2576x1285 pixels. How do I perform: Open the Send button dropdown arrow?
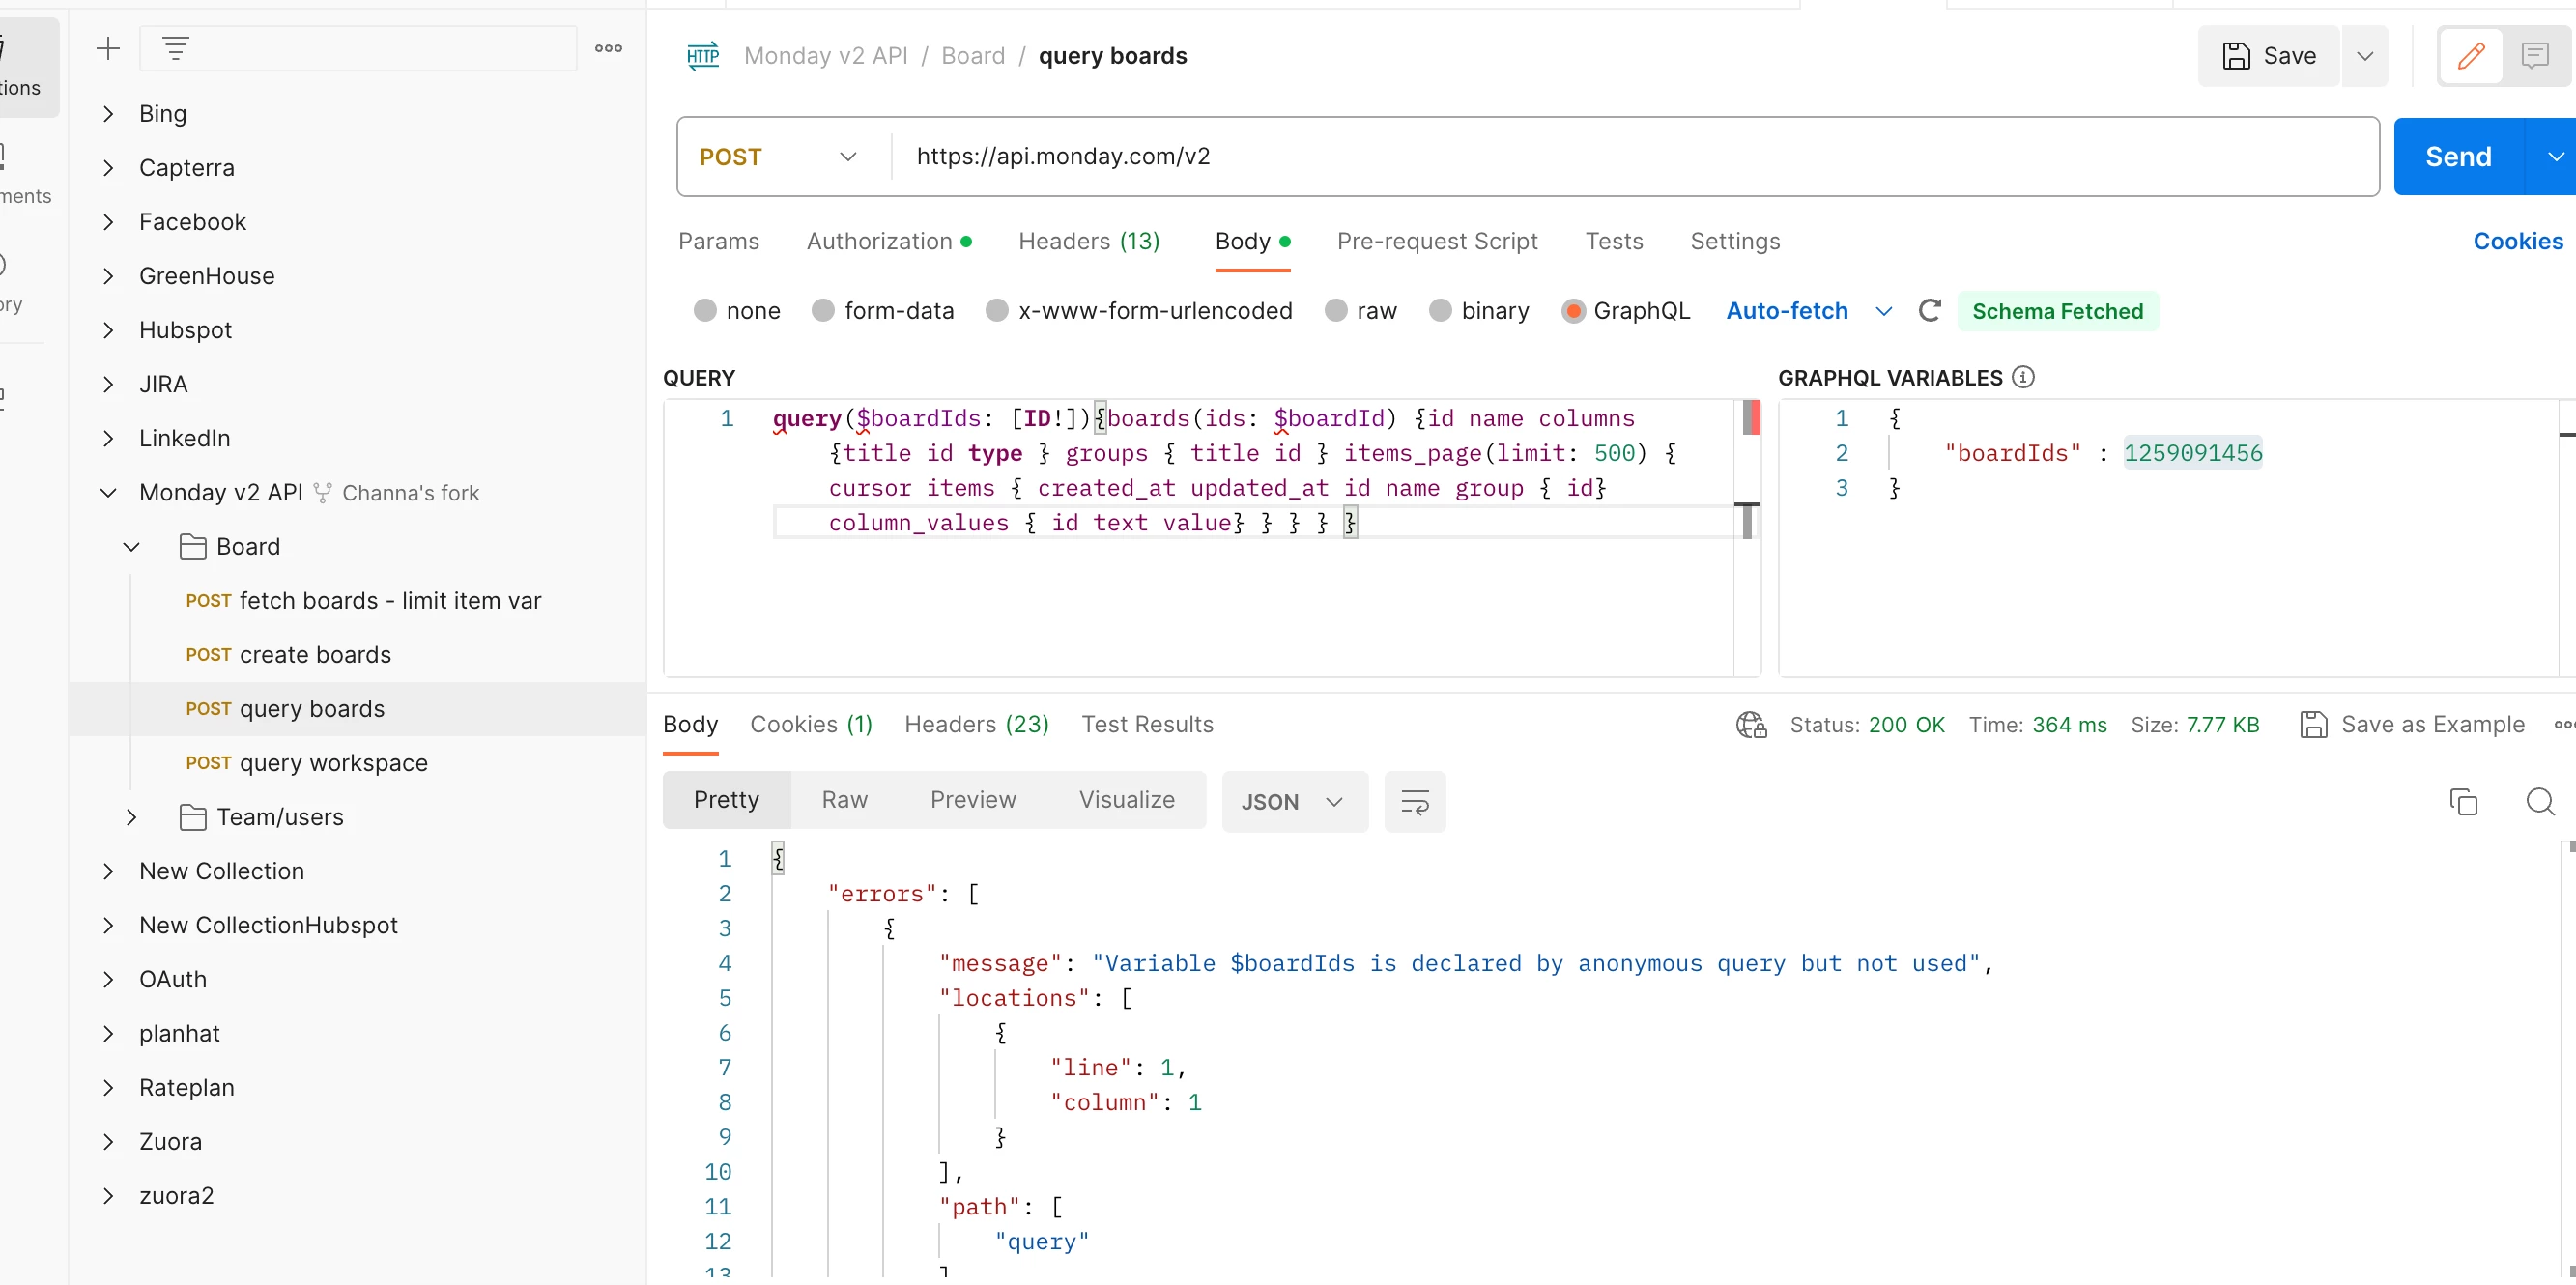[2555, 157]
